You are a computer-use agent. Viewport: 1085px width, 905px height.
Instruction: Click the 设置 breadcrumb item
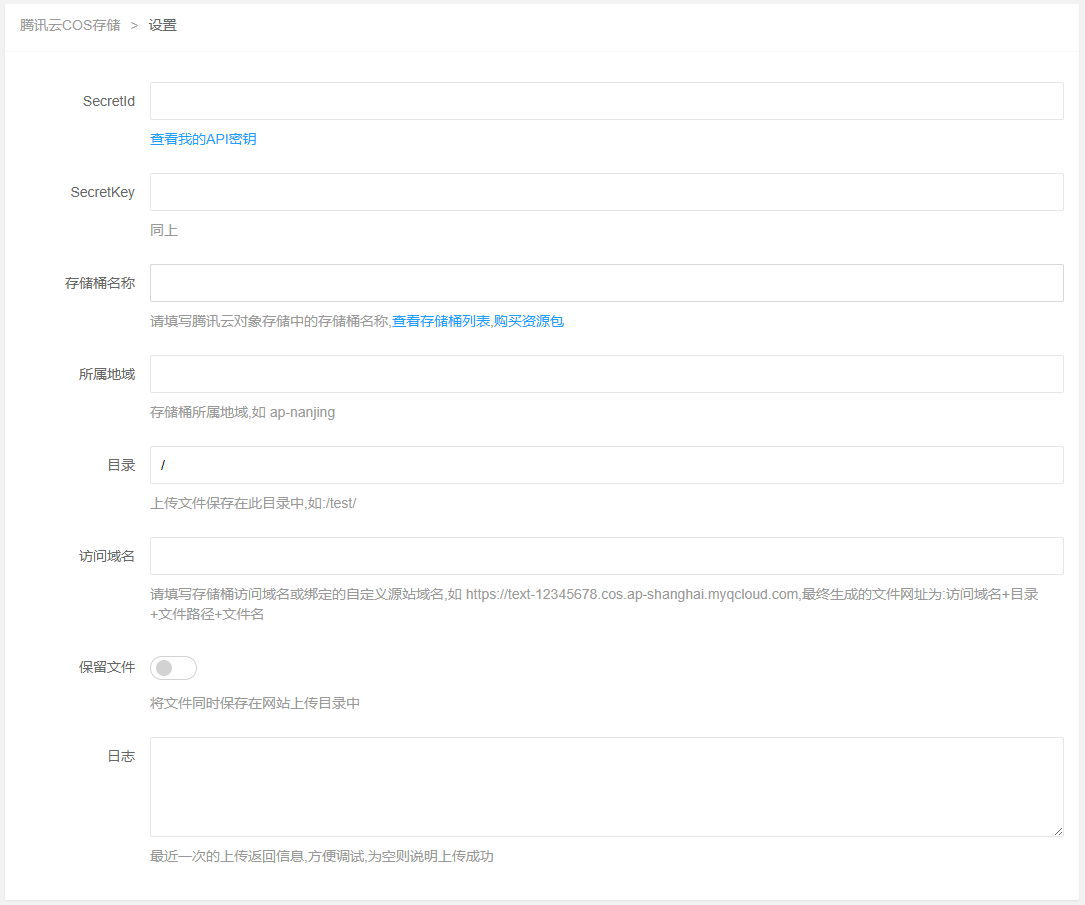[163, 26]
